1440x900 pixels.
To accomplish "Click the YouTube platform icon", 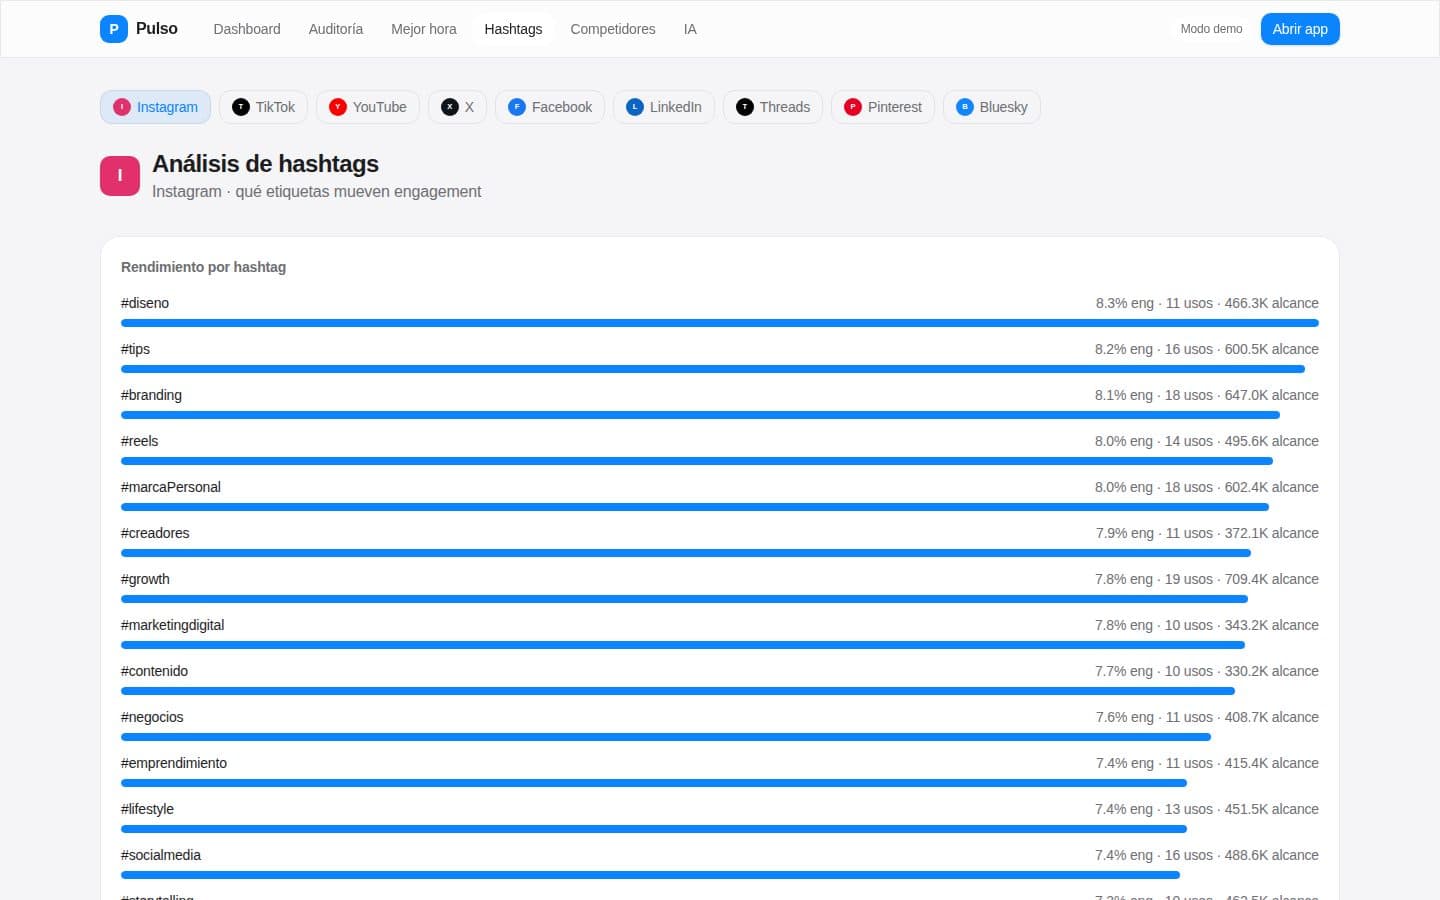I will (338, 107).
